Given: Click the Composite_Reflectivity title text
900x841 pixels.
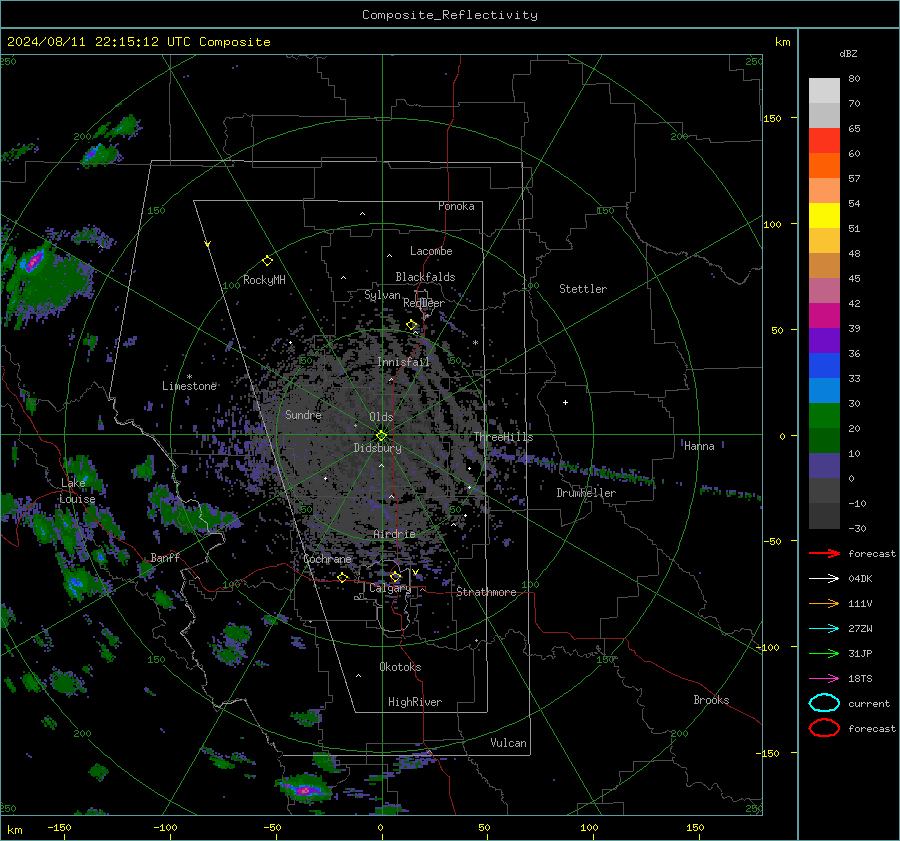Looking at the screenshot, I should point(449,15).
